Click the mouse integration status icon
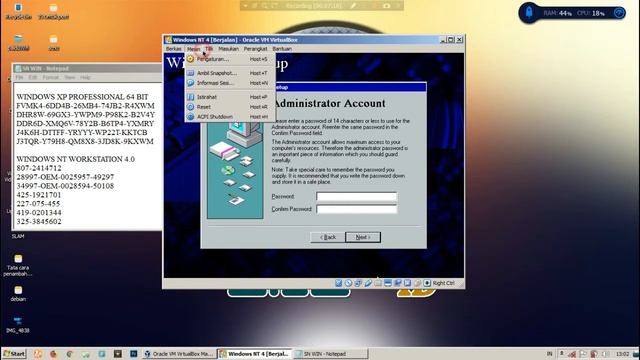640x360 pixels. point(417,283)
